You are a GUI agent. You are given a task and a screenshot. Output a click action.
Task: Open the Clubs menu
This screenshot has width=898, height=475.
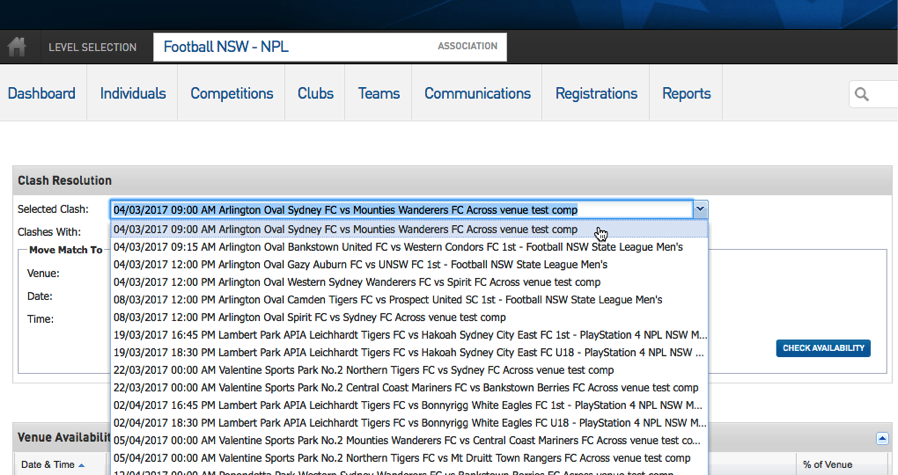pos(316,93)
